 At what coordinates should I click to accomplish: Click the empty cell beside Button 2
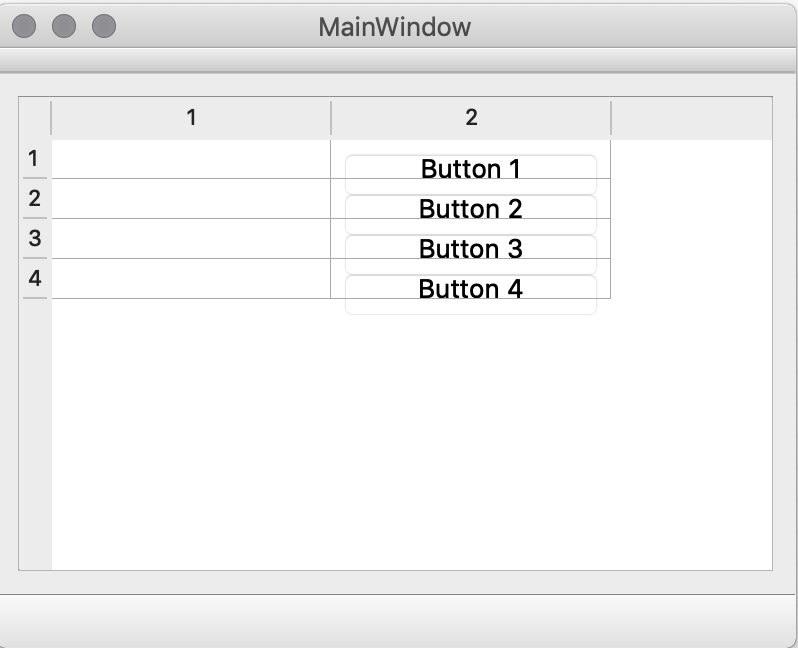191,199
